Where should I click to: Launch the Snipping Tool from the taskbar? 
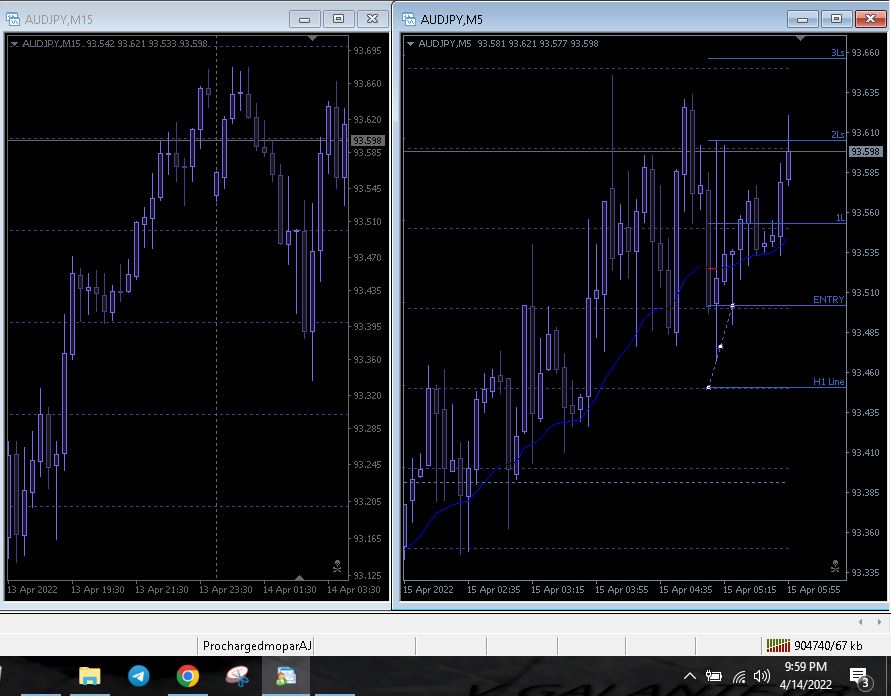click(237, 676)
